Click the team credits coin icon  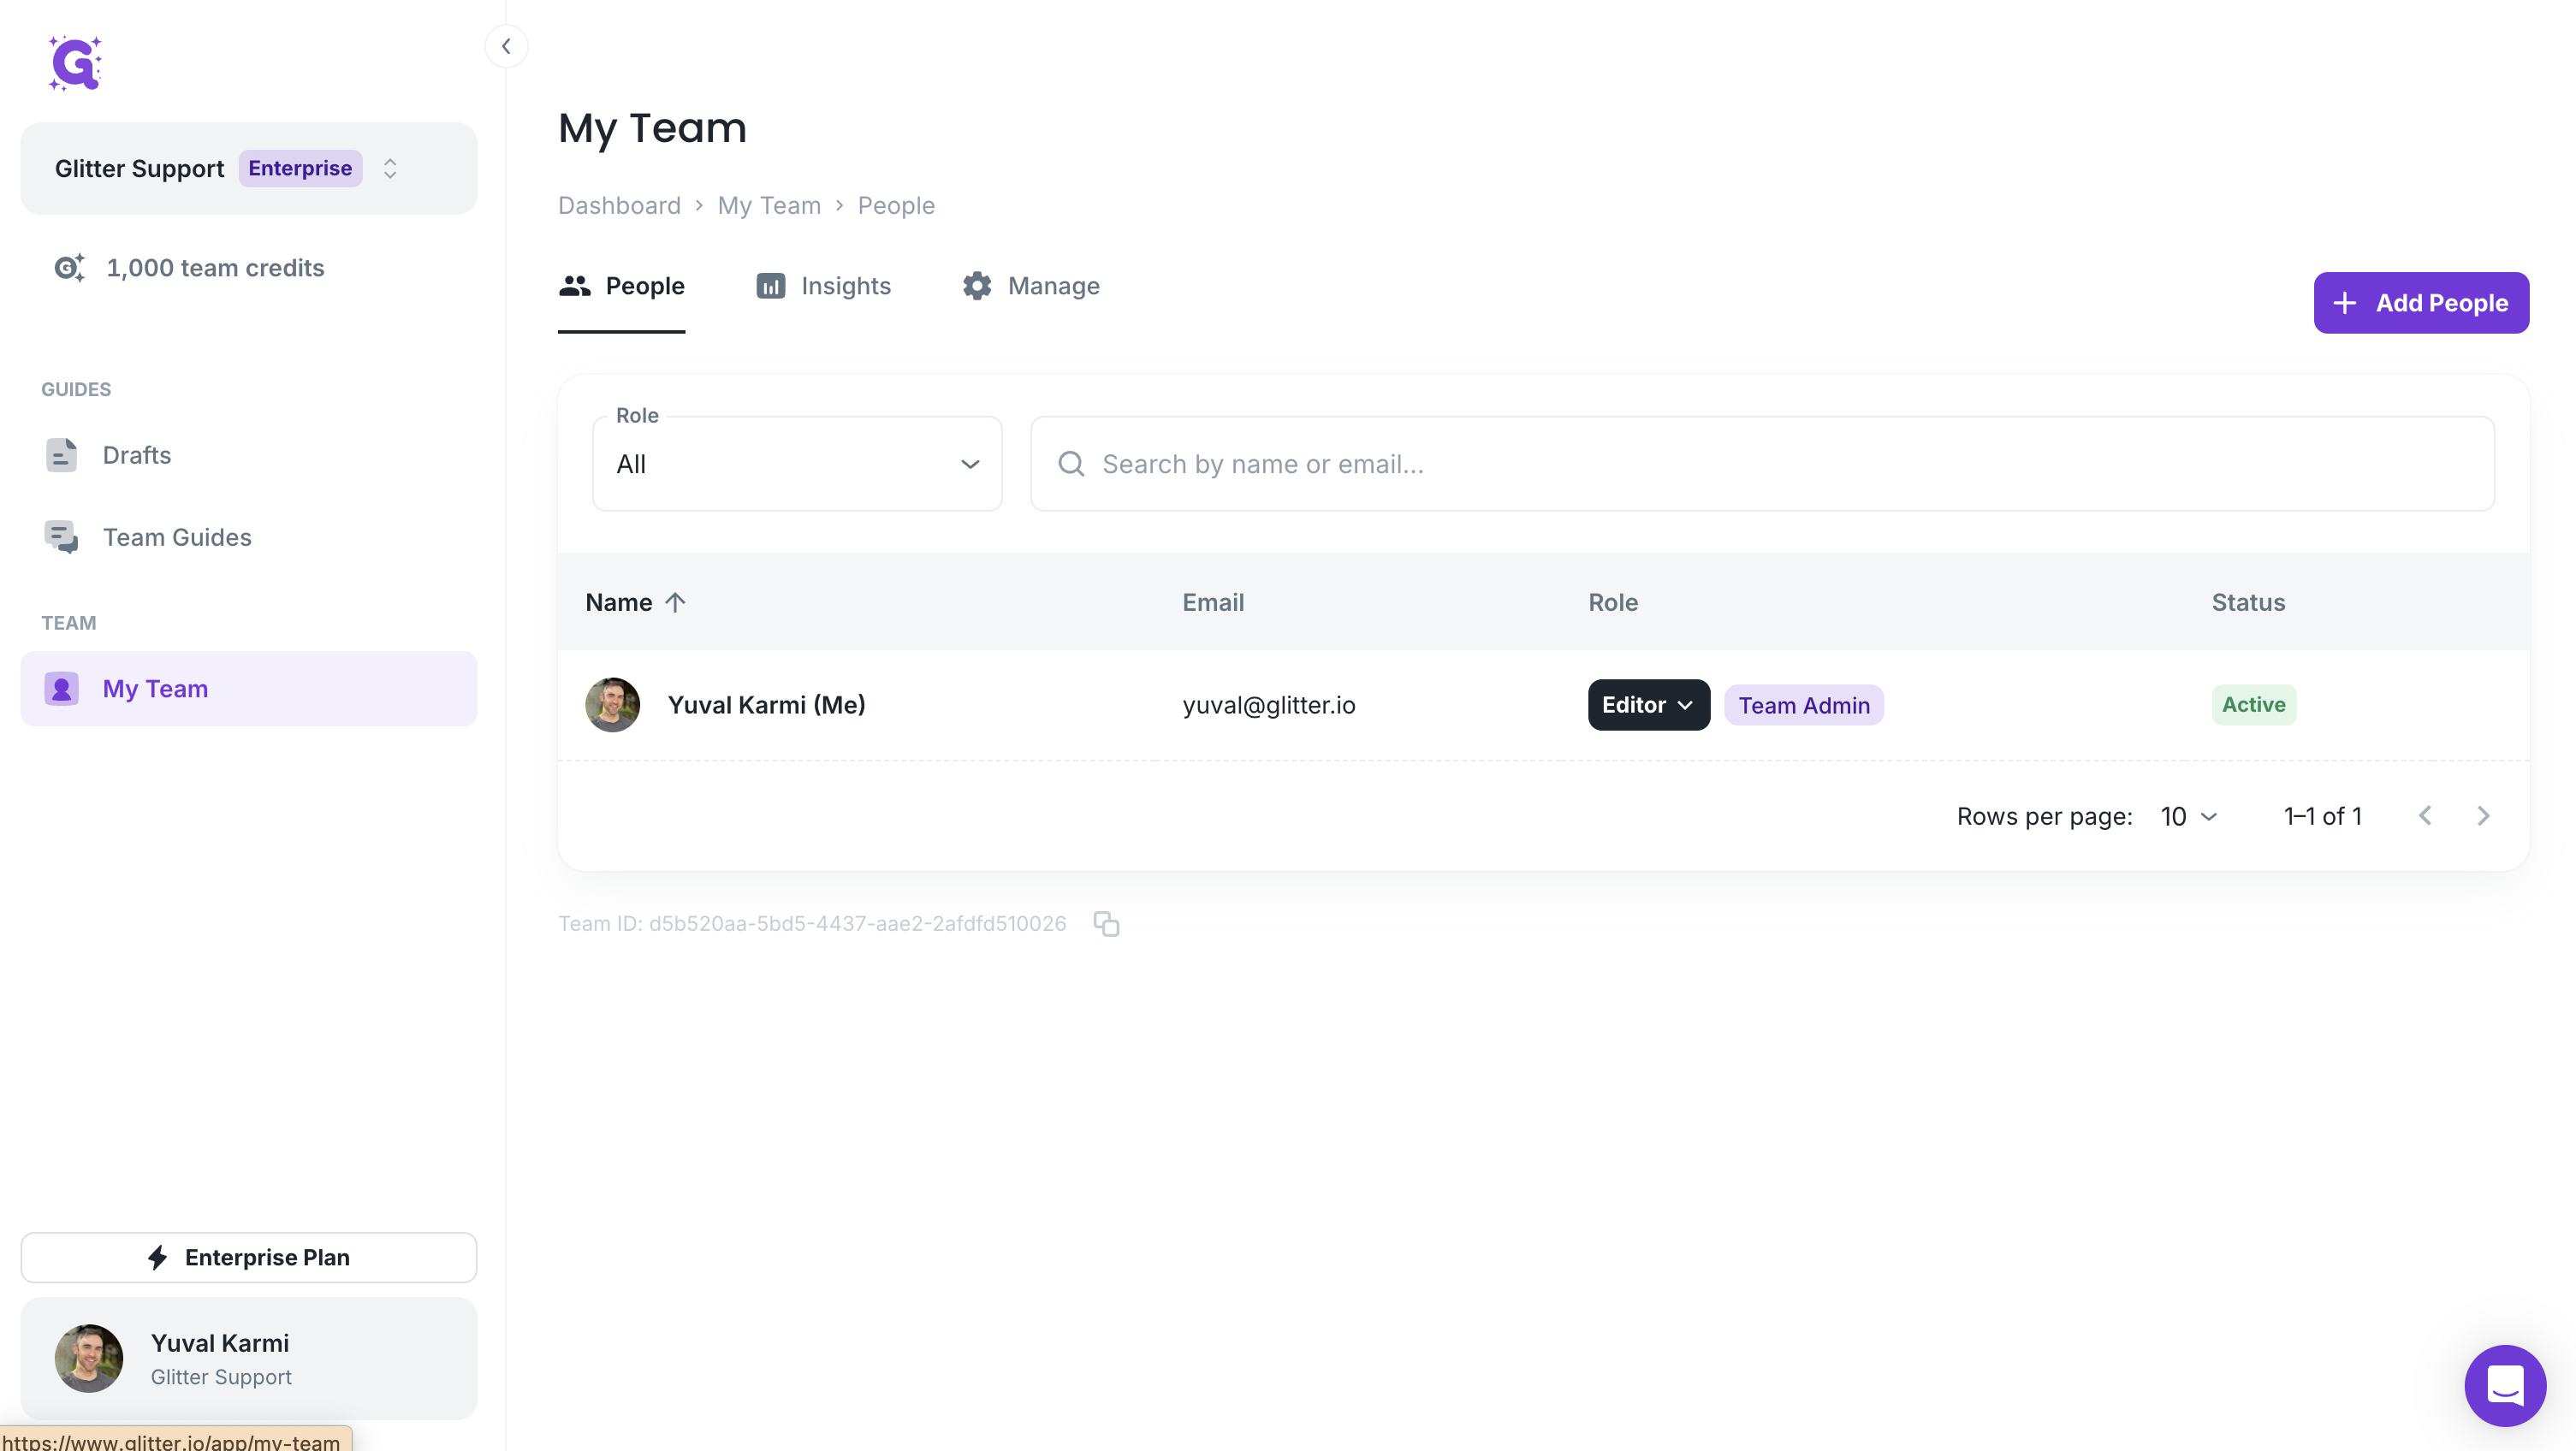[69, 268]
